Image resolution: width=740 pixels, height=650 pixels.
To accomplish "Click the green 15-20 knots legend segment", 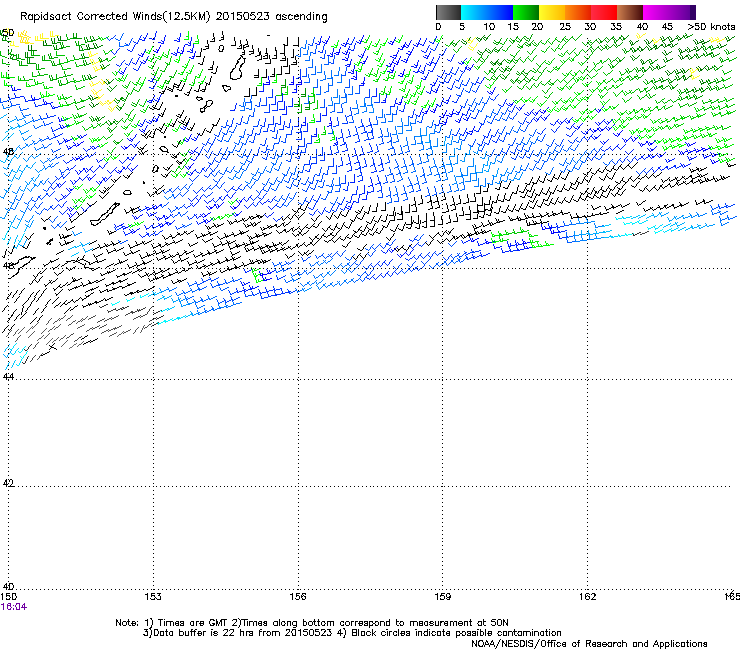I will pyautogui.click(x=526, y=12).
